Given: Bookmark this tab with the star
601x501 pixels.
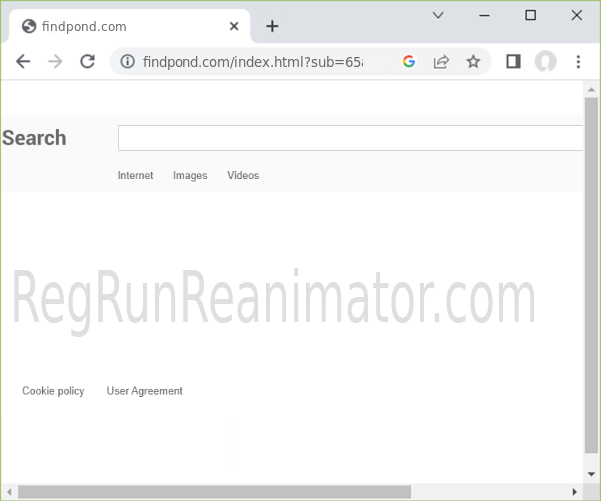Looking at the screenshot, I should click(x=473, y=61).
